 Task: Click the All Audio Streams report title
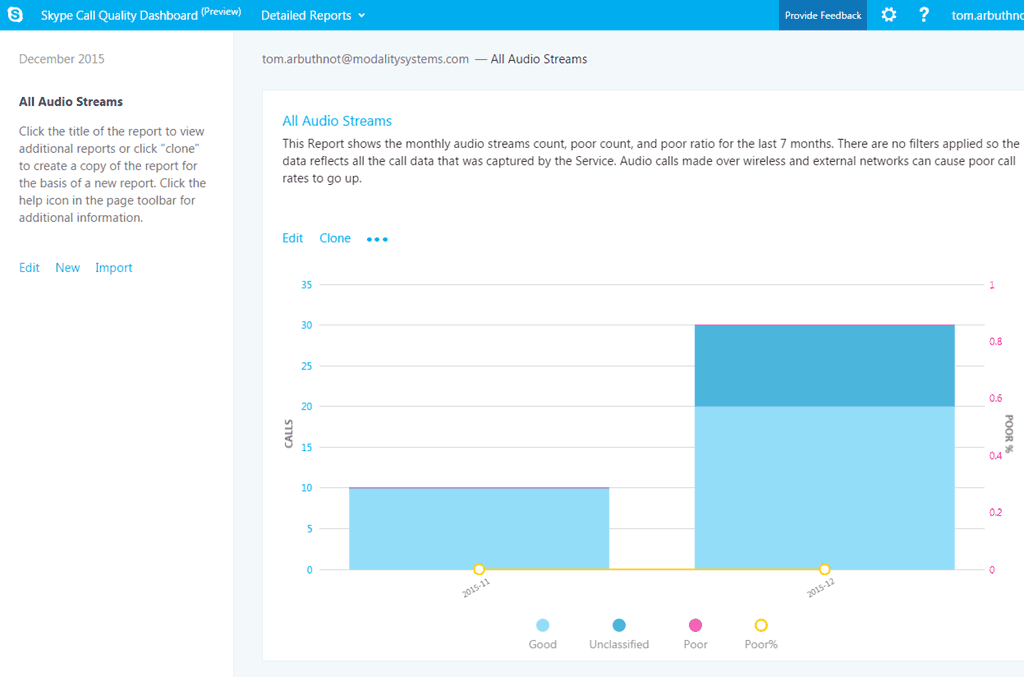[x=337, y=121]
